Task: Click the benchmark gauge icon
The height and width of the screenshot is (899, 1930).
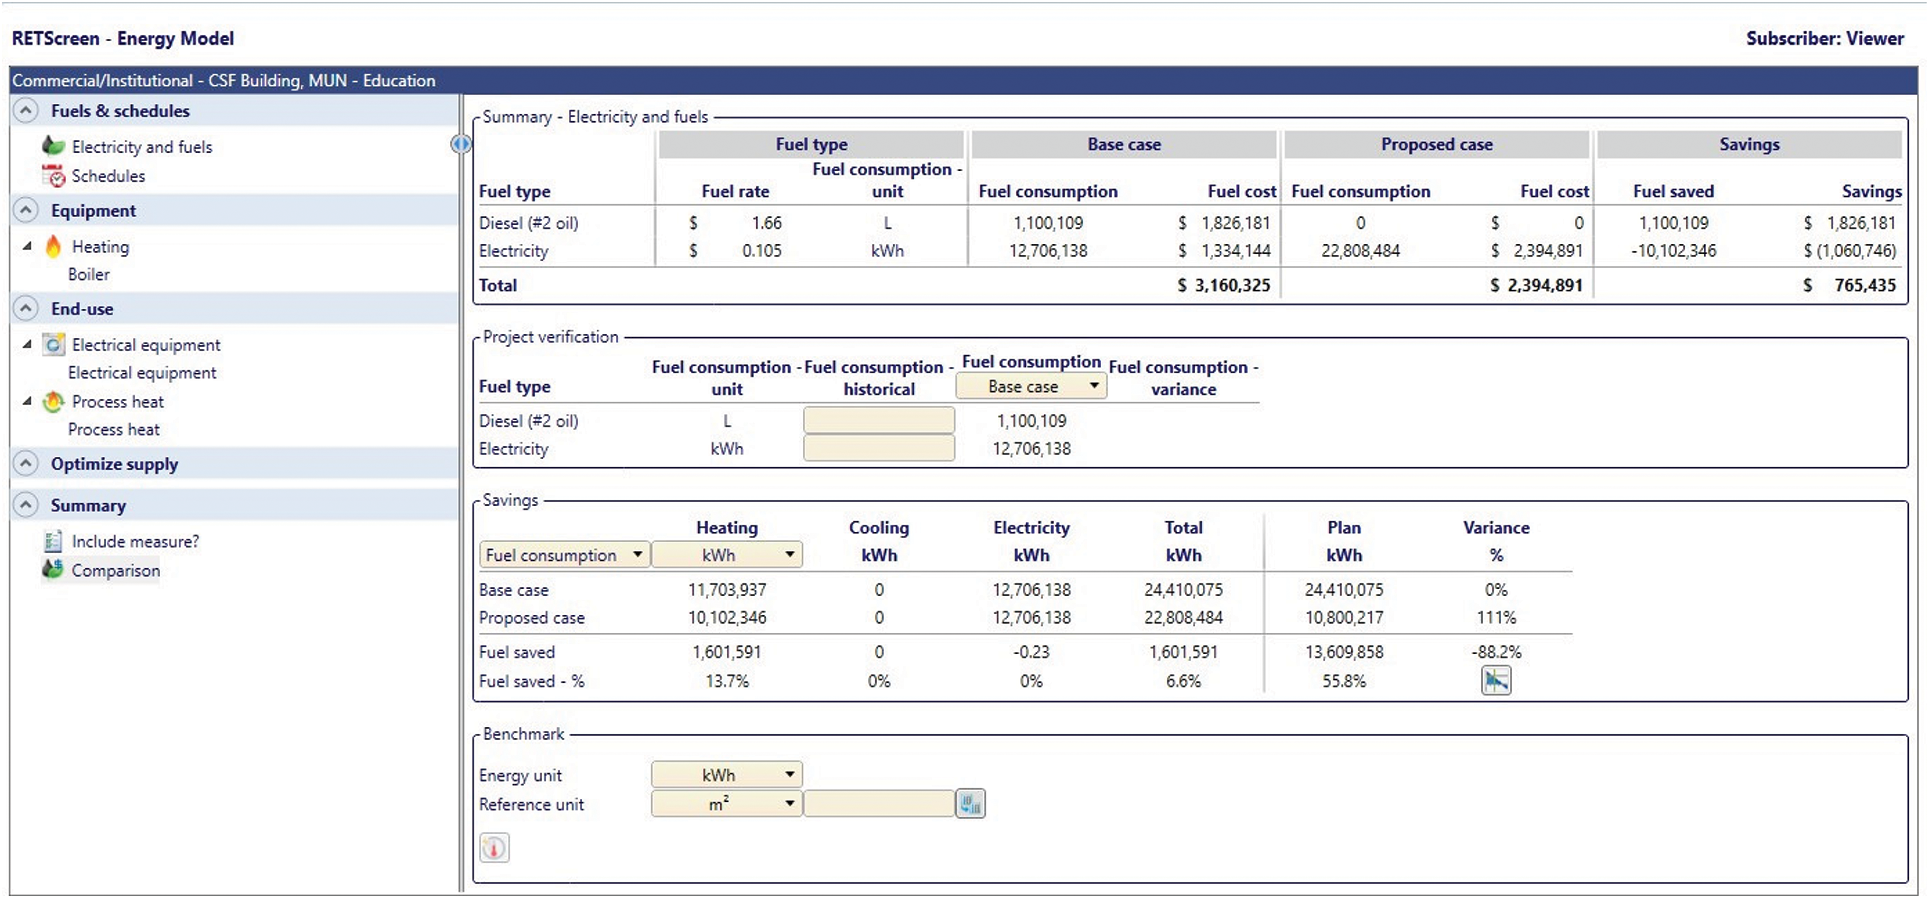Action: [494, 848]
